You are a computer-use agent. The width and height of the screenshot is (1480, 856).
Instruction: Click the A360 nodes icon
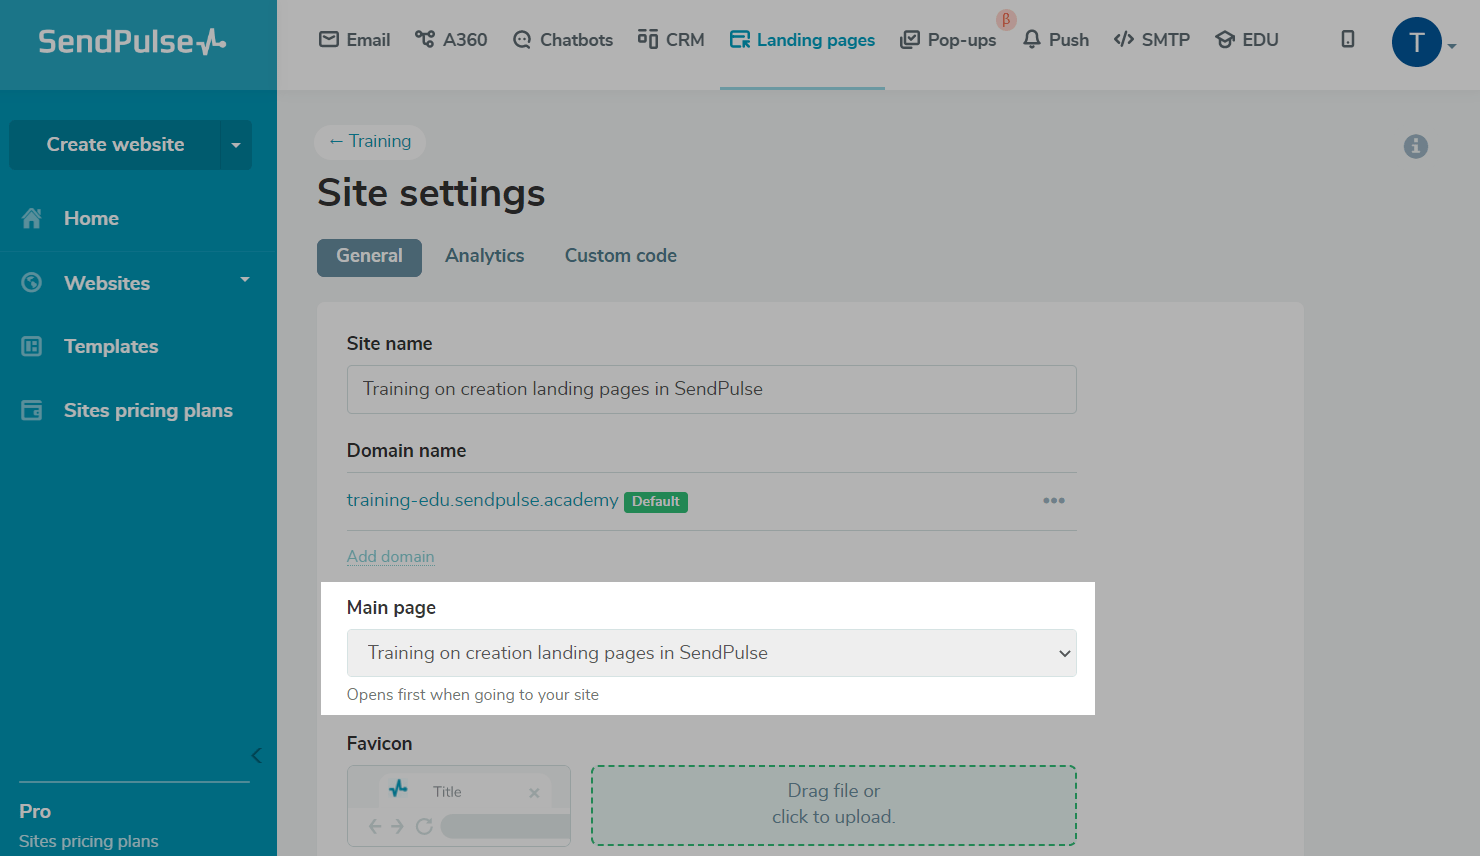click(425, 39)
